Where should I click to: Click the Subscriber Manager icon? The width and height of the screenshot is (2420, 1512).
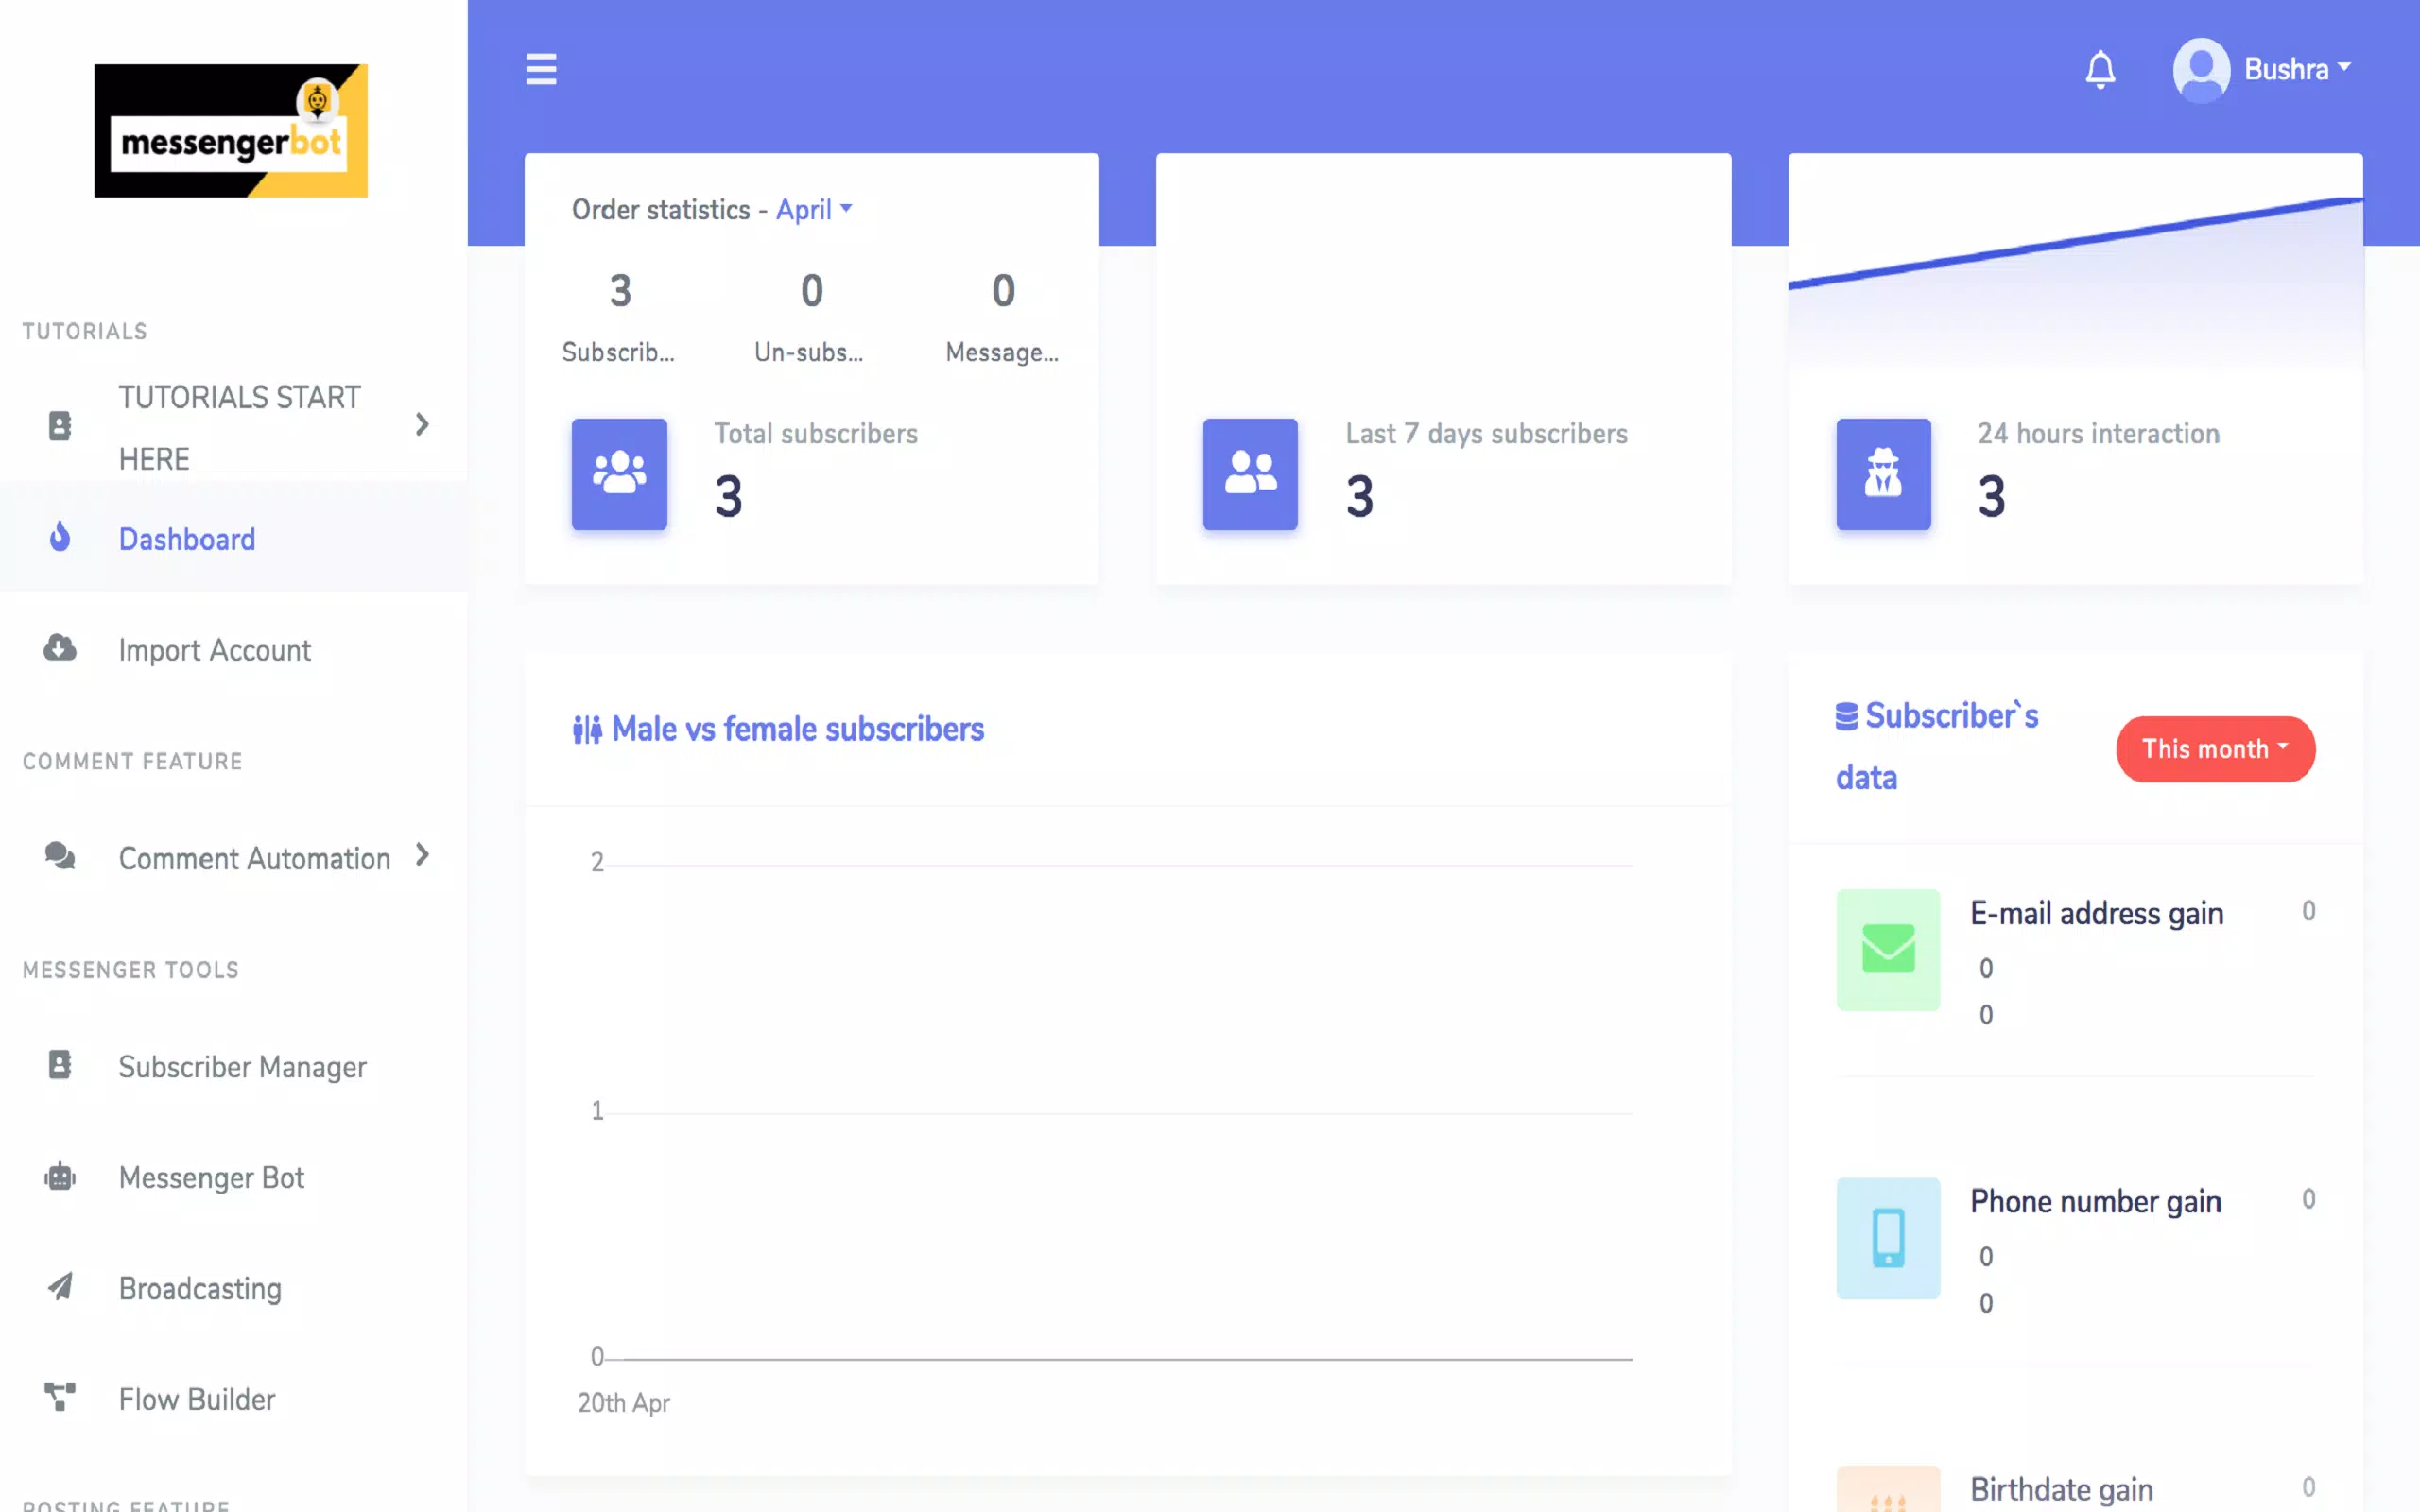coord(60,1064)
